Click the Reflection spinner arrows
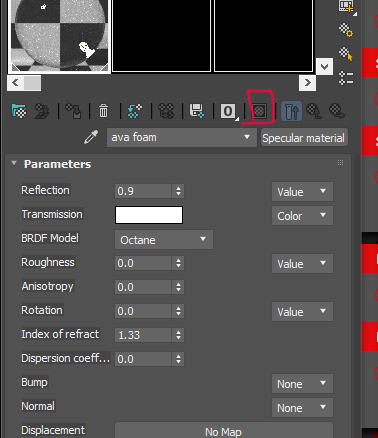Screen dimensions: 378x438 tap(178, 191)
